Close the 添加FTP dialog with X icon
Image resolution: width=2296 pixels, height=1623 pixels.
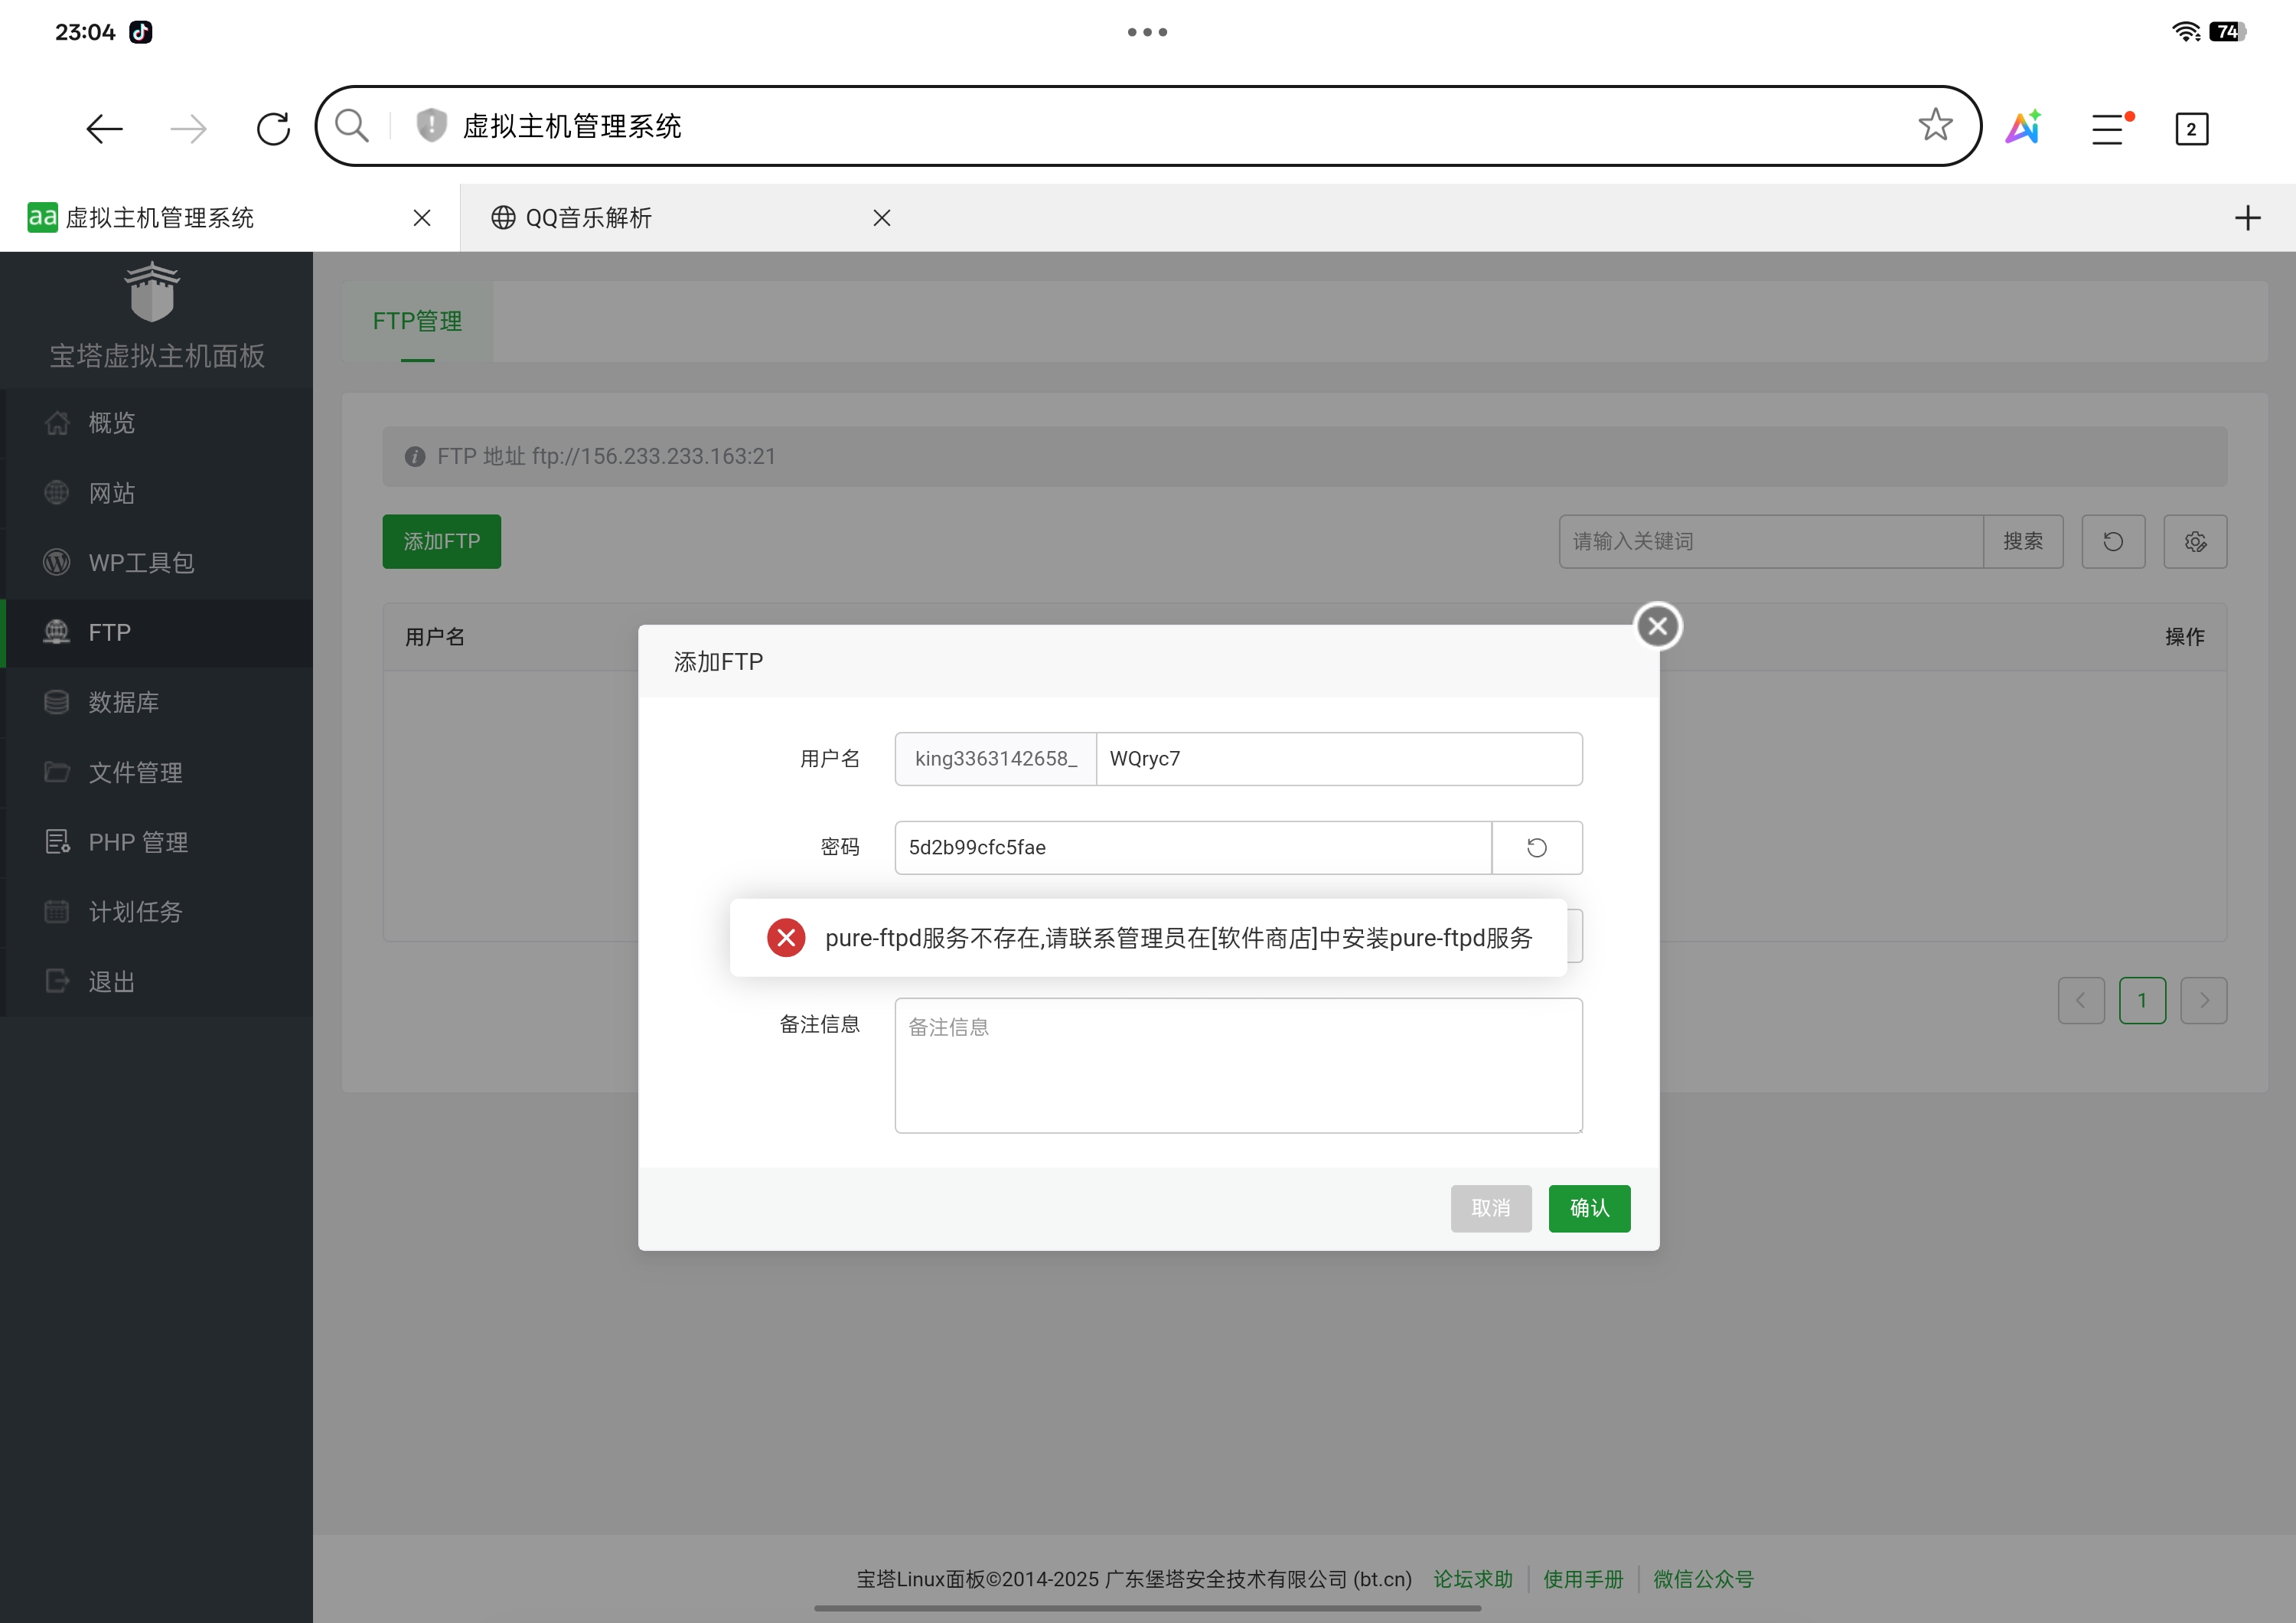tap(1657, 626)
